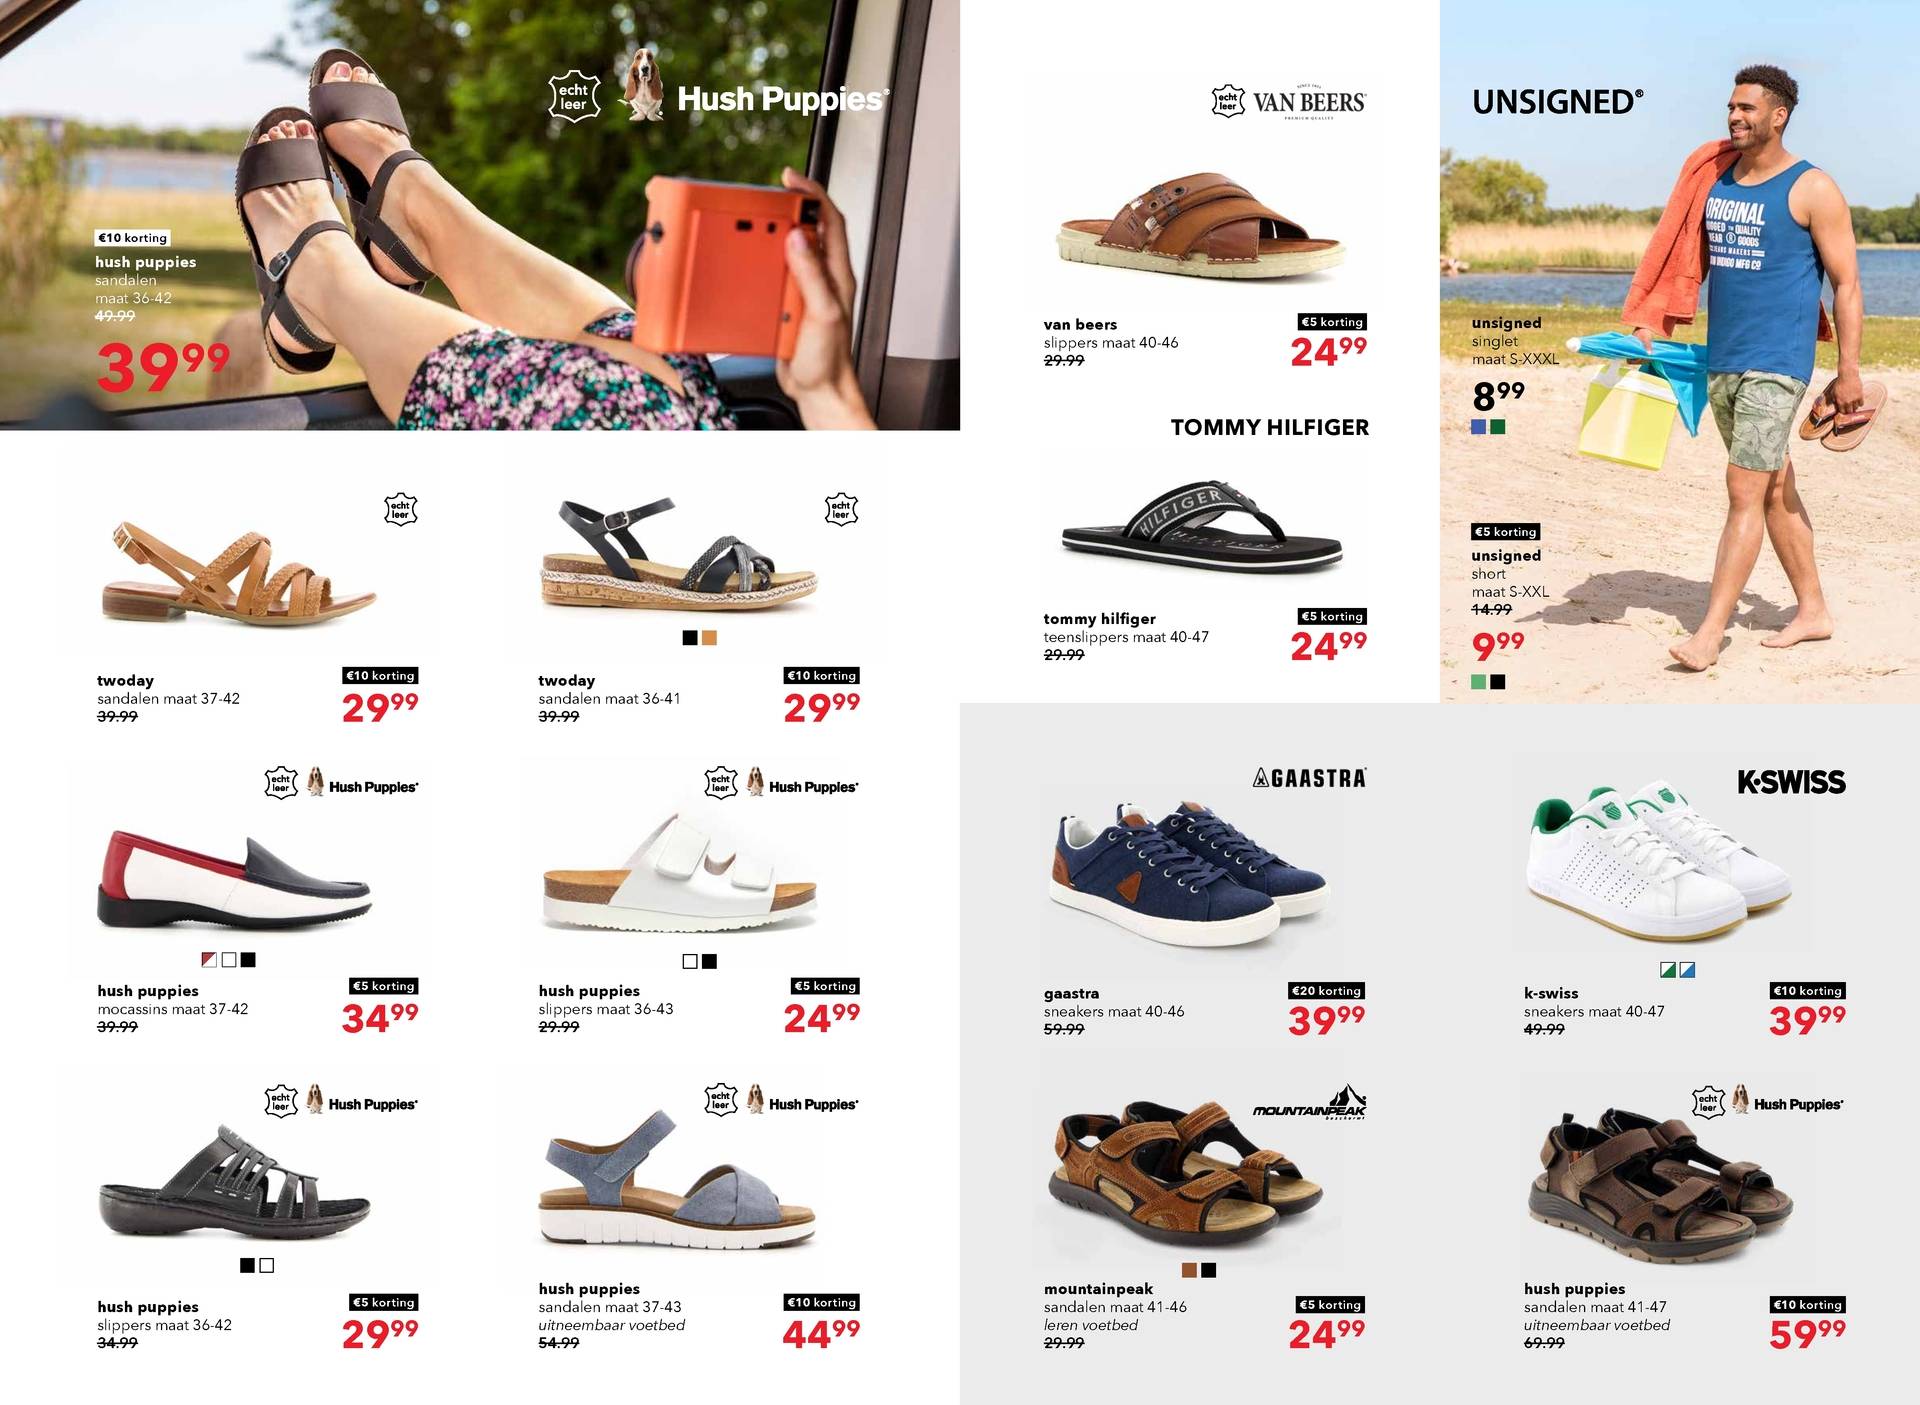Screen dimensions: 1920x1405
Task: Click the UNSIGNED brand logo
Action: click(1557, 102)
